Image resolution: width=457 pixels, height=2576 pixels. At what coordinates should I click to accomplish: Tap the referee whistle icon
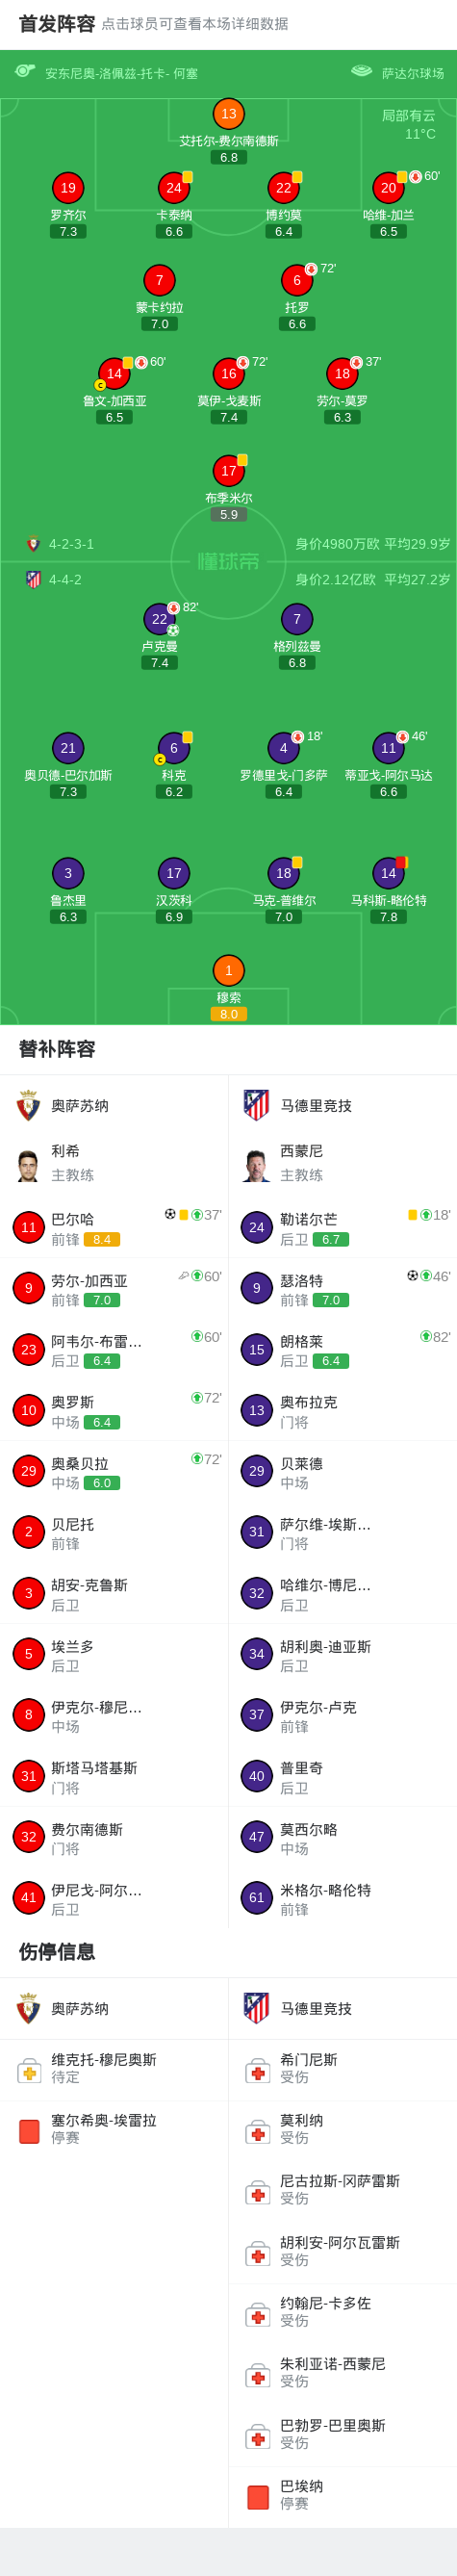25,71
